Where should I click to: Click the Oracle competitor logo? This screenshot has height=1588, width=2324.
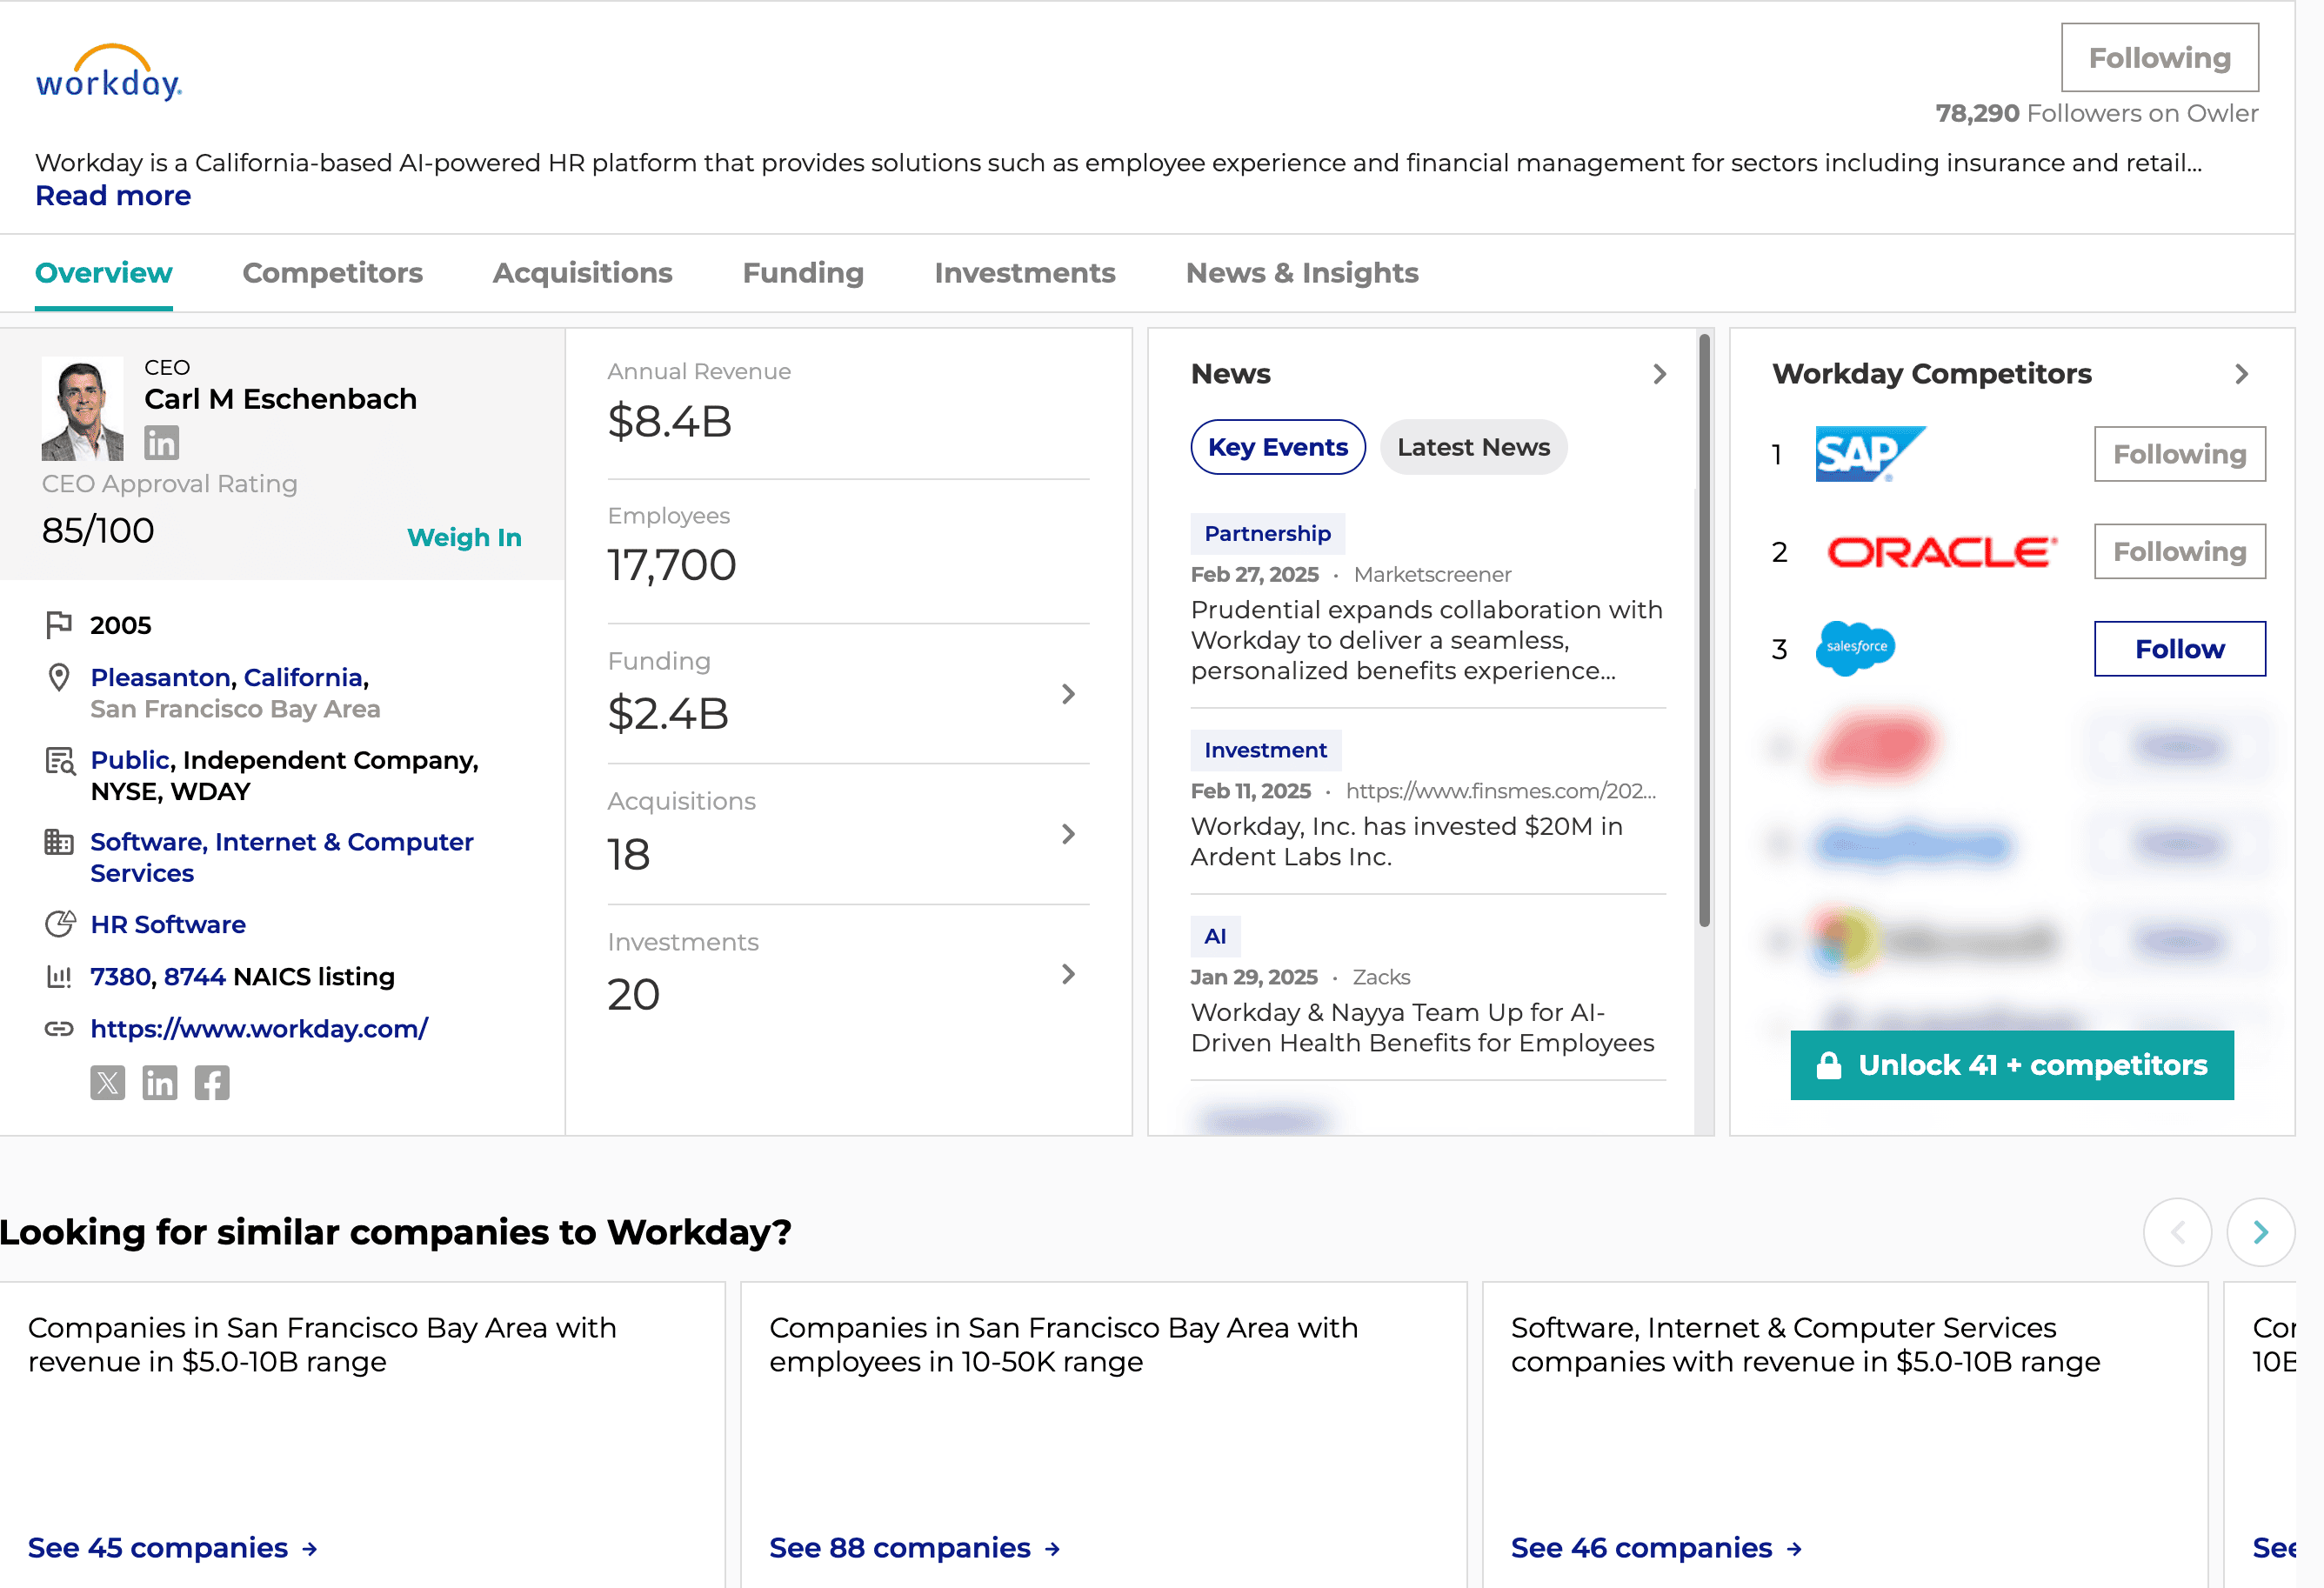(1941, 552)
